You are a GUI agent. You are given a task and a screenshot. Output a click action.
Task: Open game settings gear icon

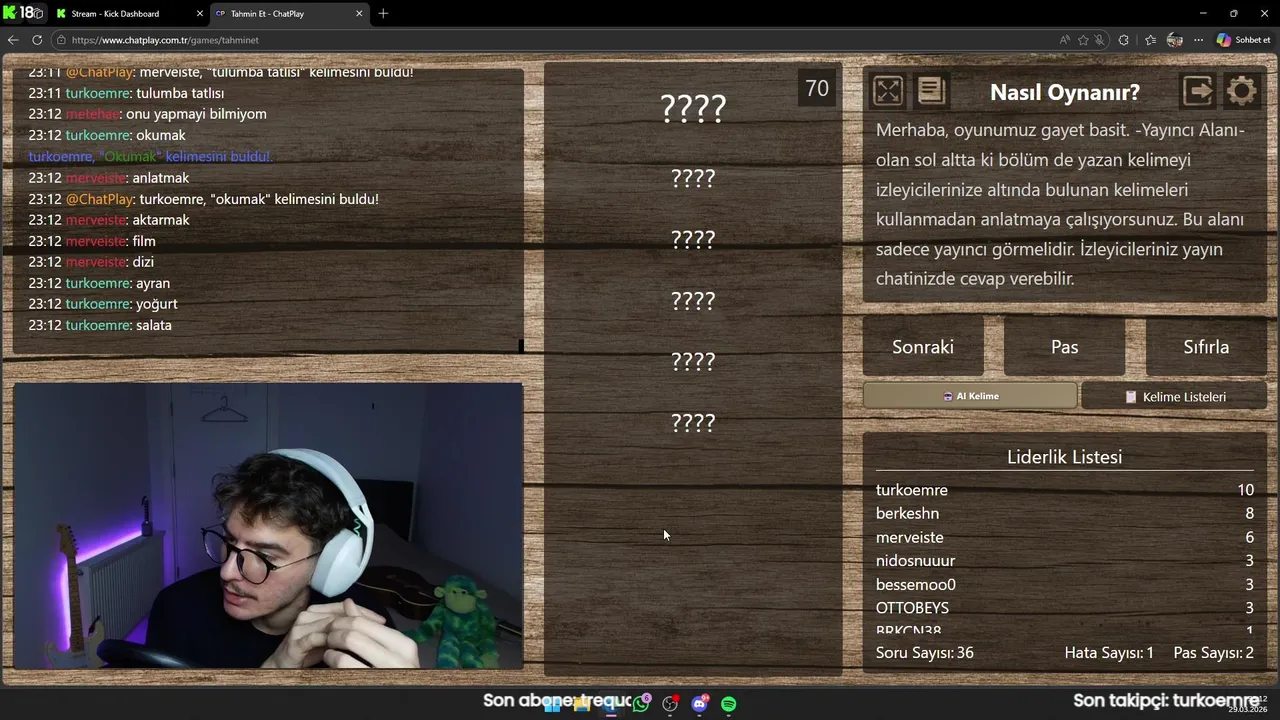pyautogui.click(x=1241, y=91)
